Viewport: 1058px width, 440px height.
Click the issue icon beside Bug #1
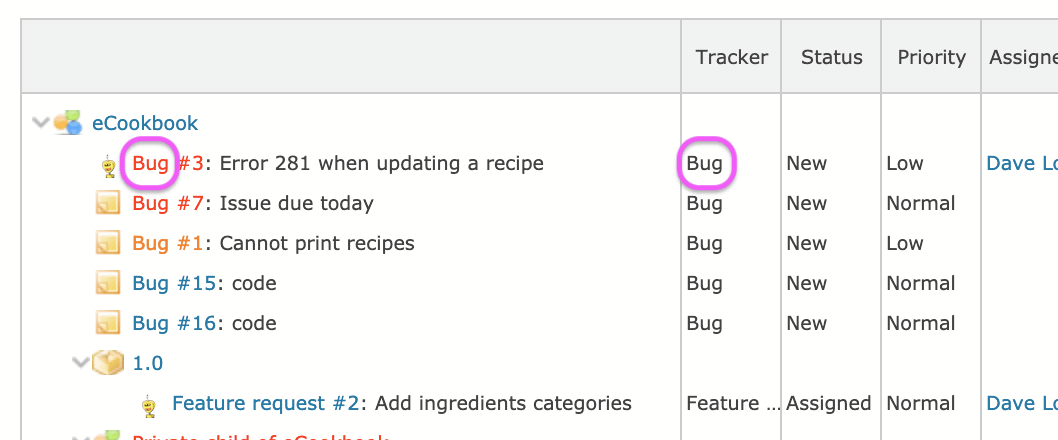[x=108, y=244]
